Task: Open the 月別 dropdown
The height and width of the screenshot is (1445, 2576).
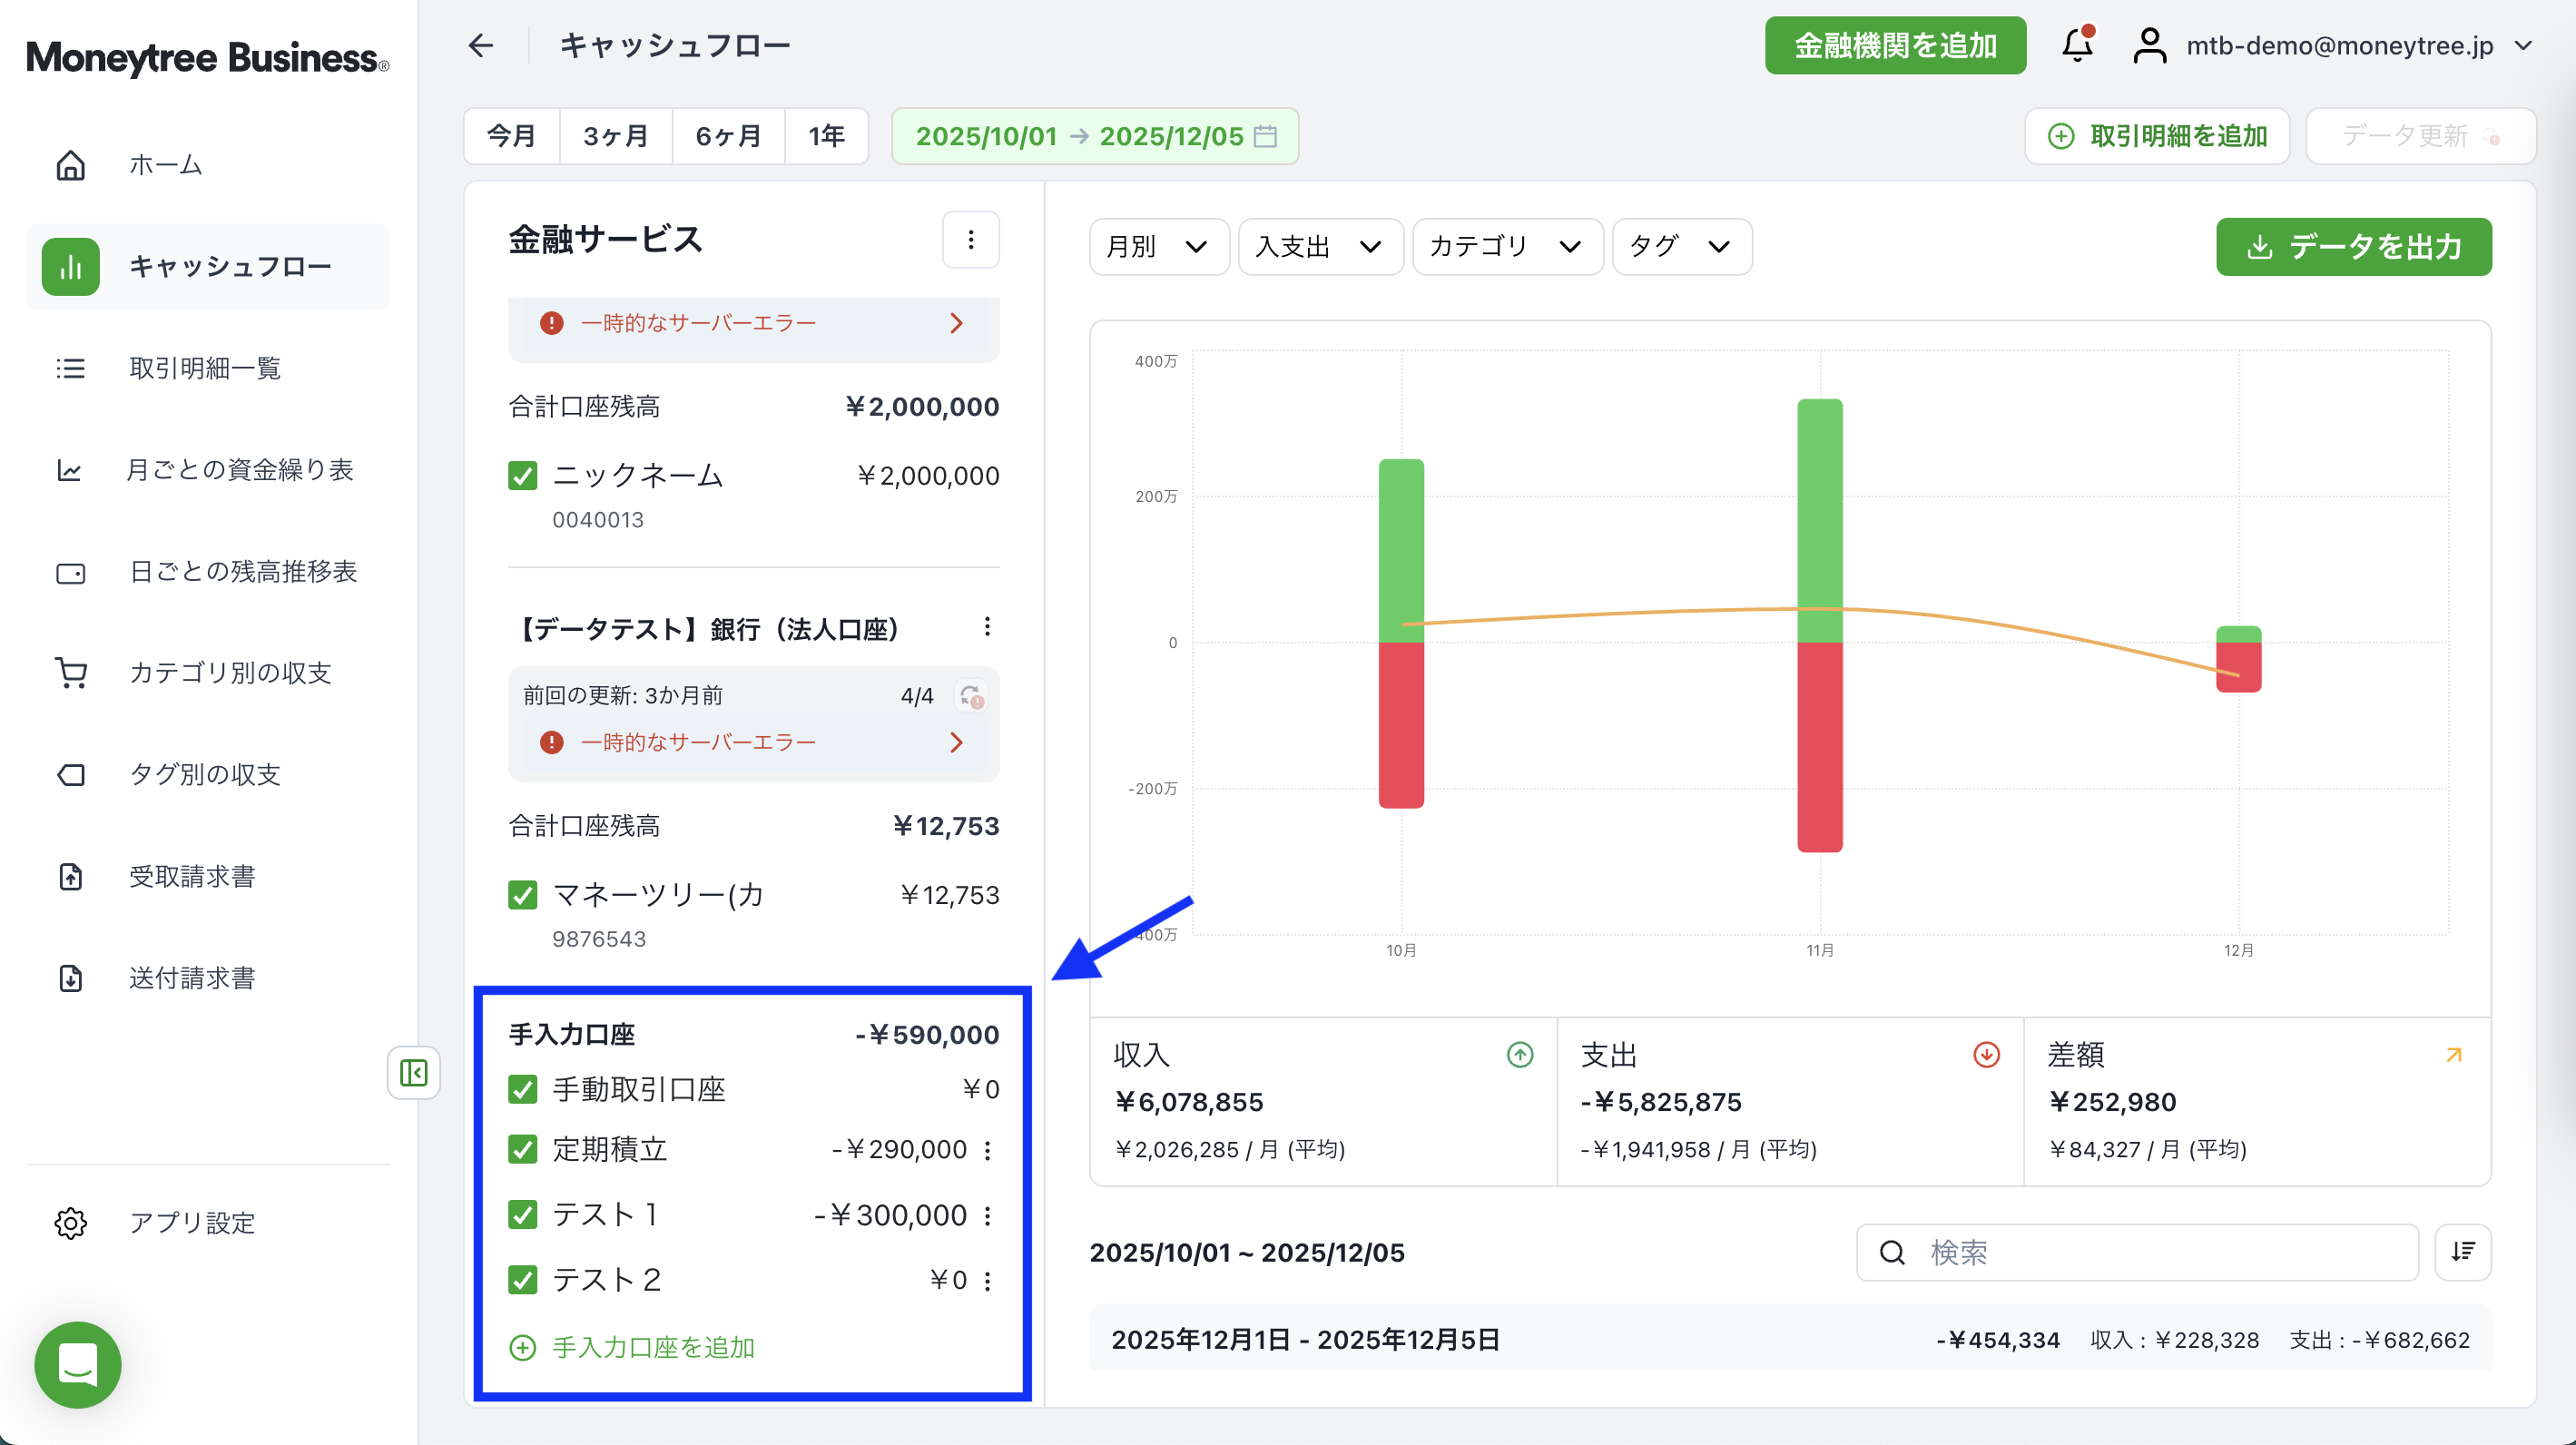Action: pos(1157,247)
